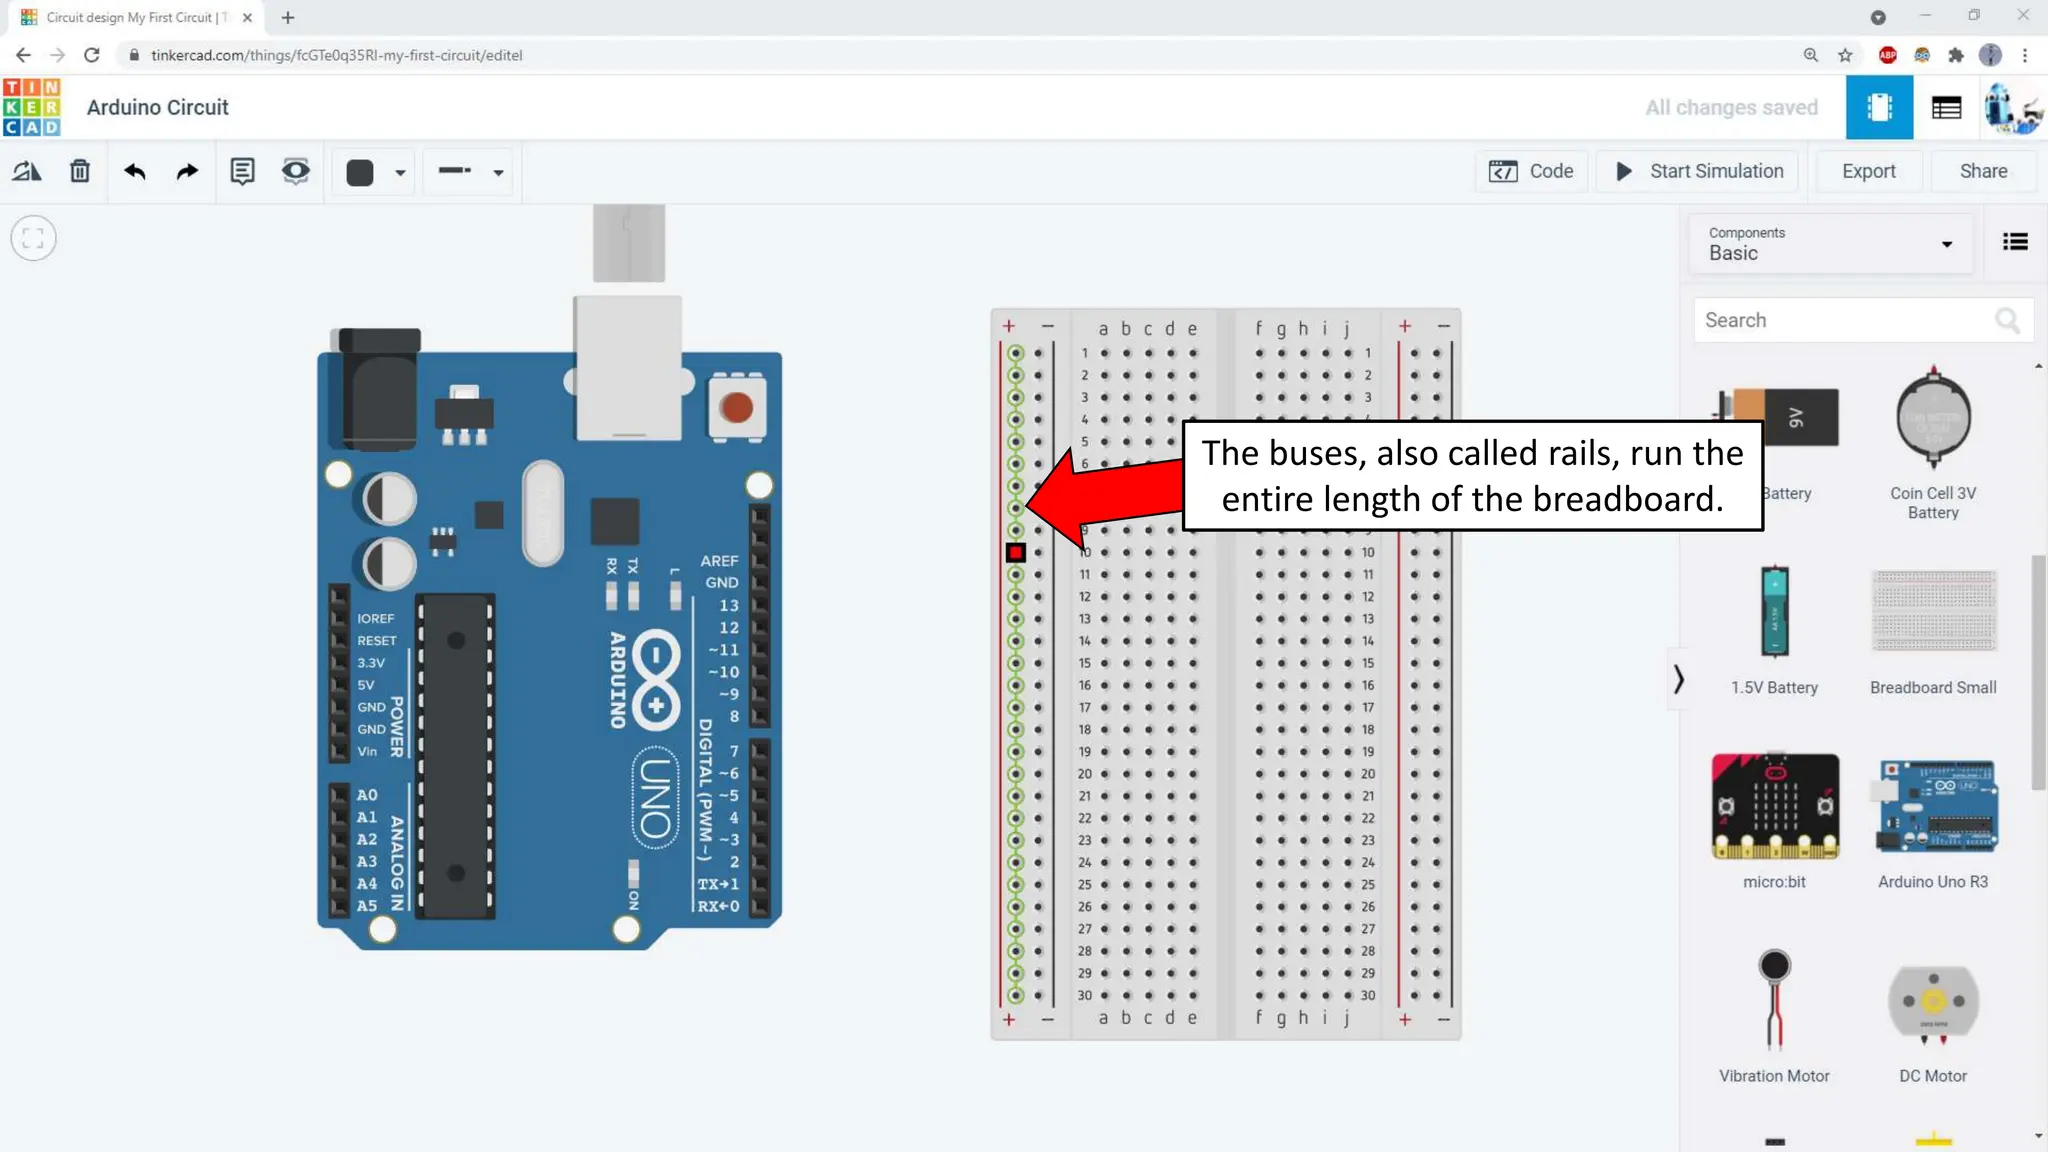Select the Breadboard Small component

(x=1932, y=630)
